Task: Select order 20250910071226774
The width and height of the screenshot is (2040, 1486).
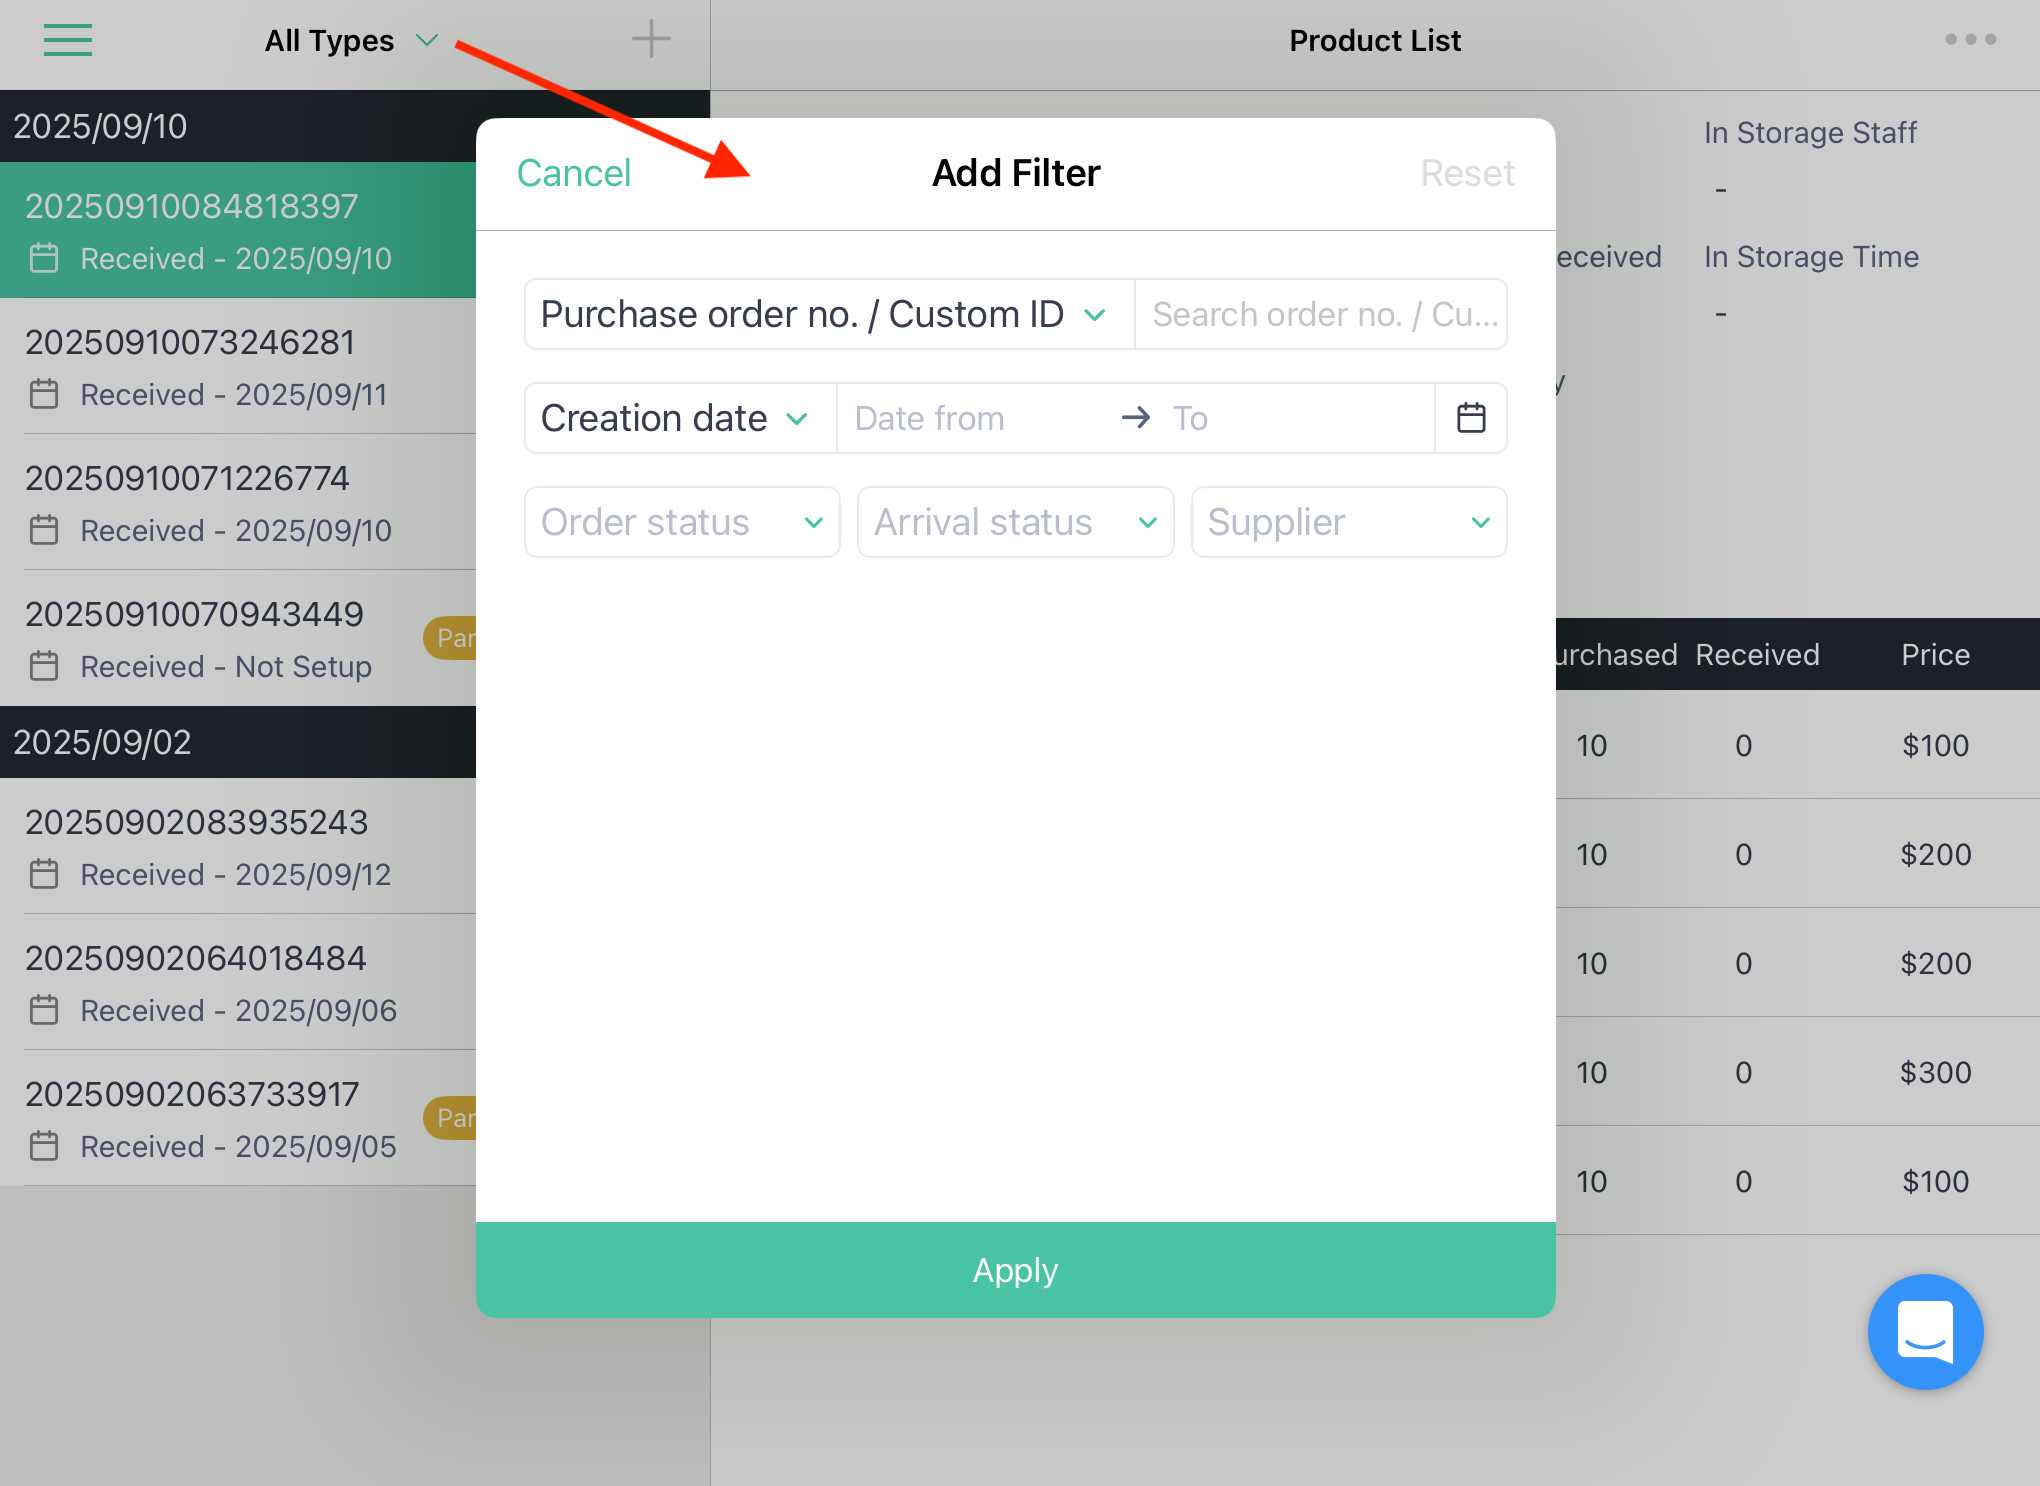Action: (x=238, y=502)
